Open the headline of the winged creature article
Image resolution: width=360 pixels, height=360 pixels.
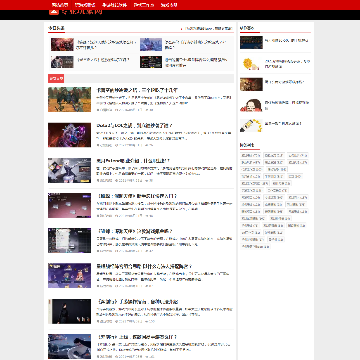pos(137,90)
